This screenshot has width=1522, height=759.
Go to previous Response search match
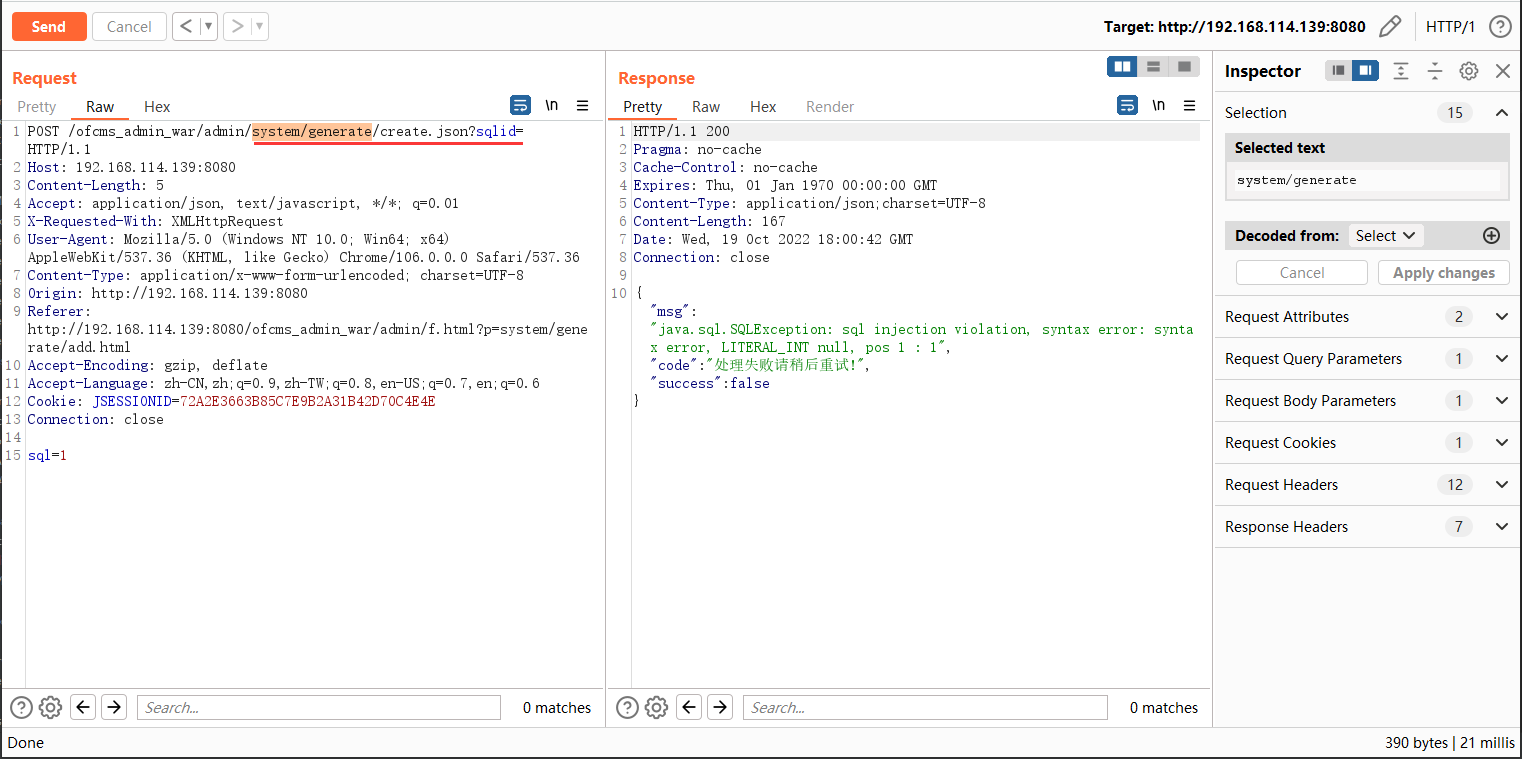(689, 708)
